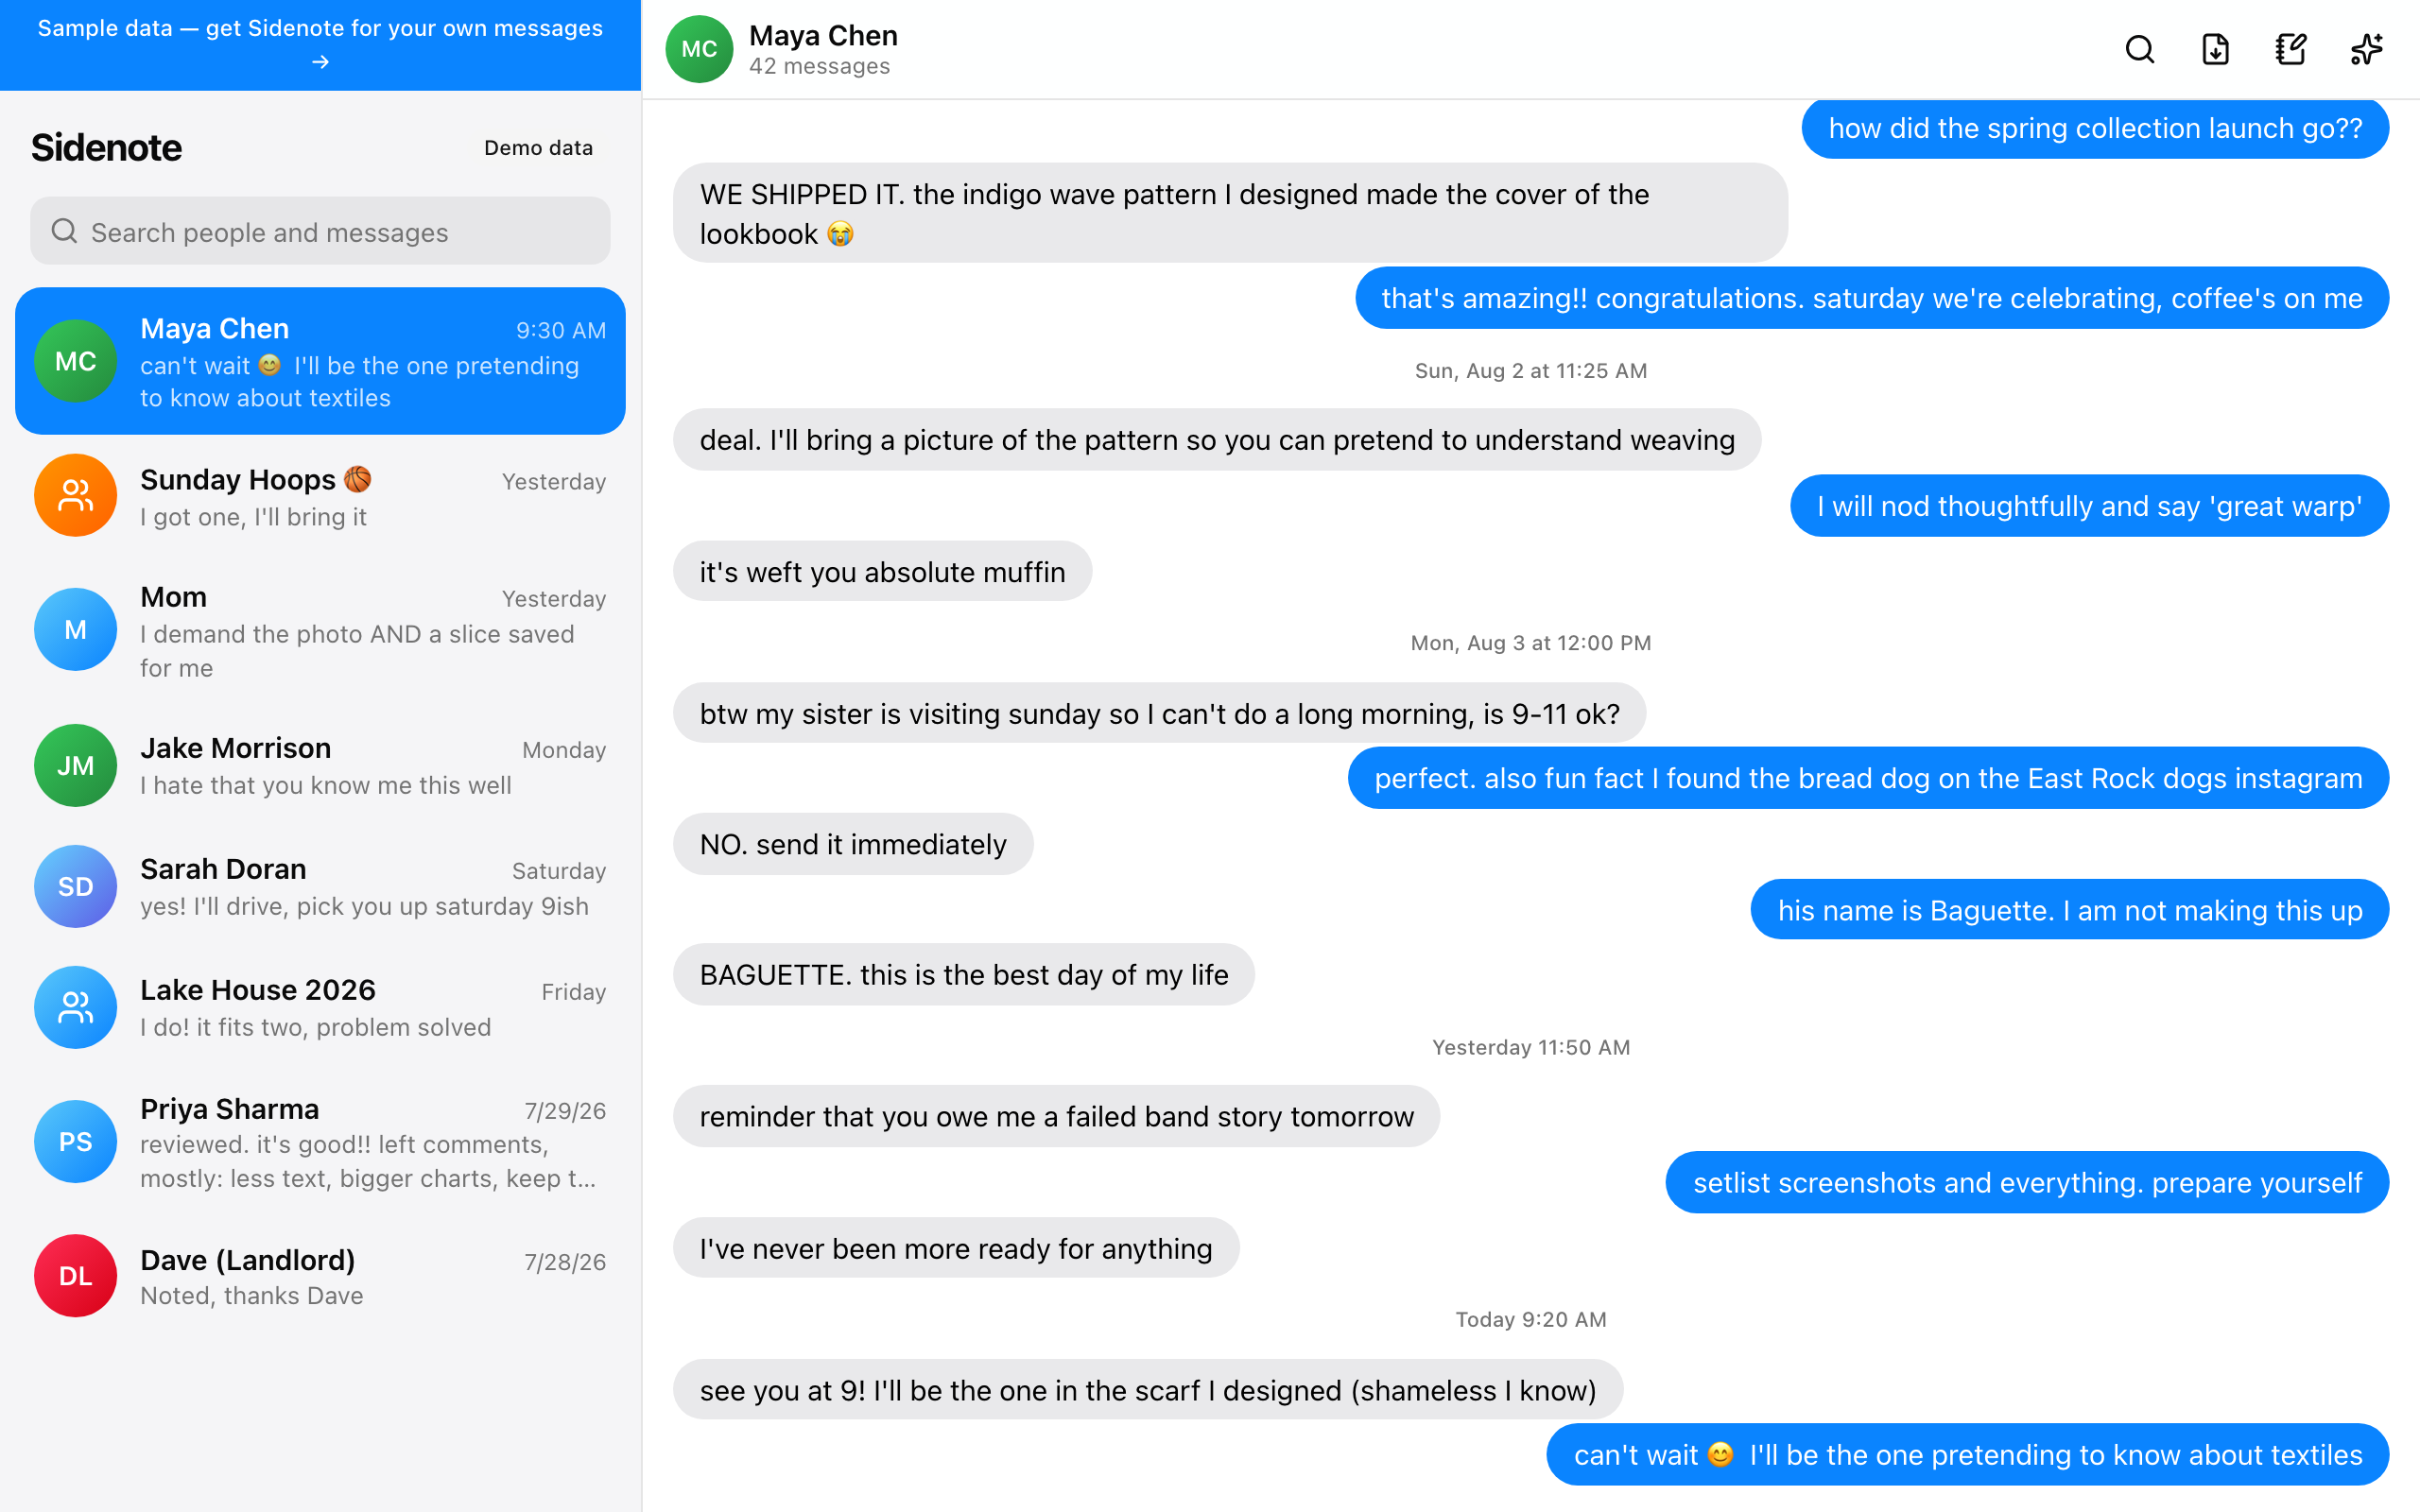
Task: Click the Lake House 2026 group avatar
Action: pyautogui.click(x=76, y=1007)
